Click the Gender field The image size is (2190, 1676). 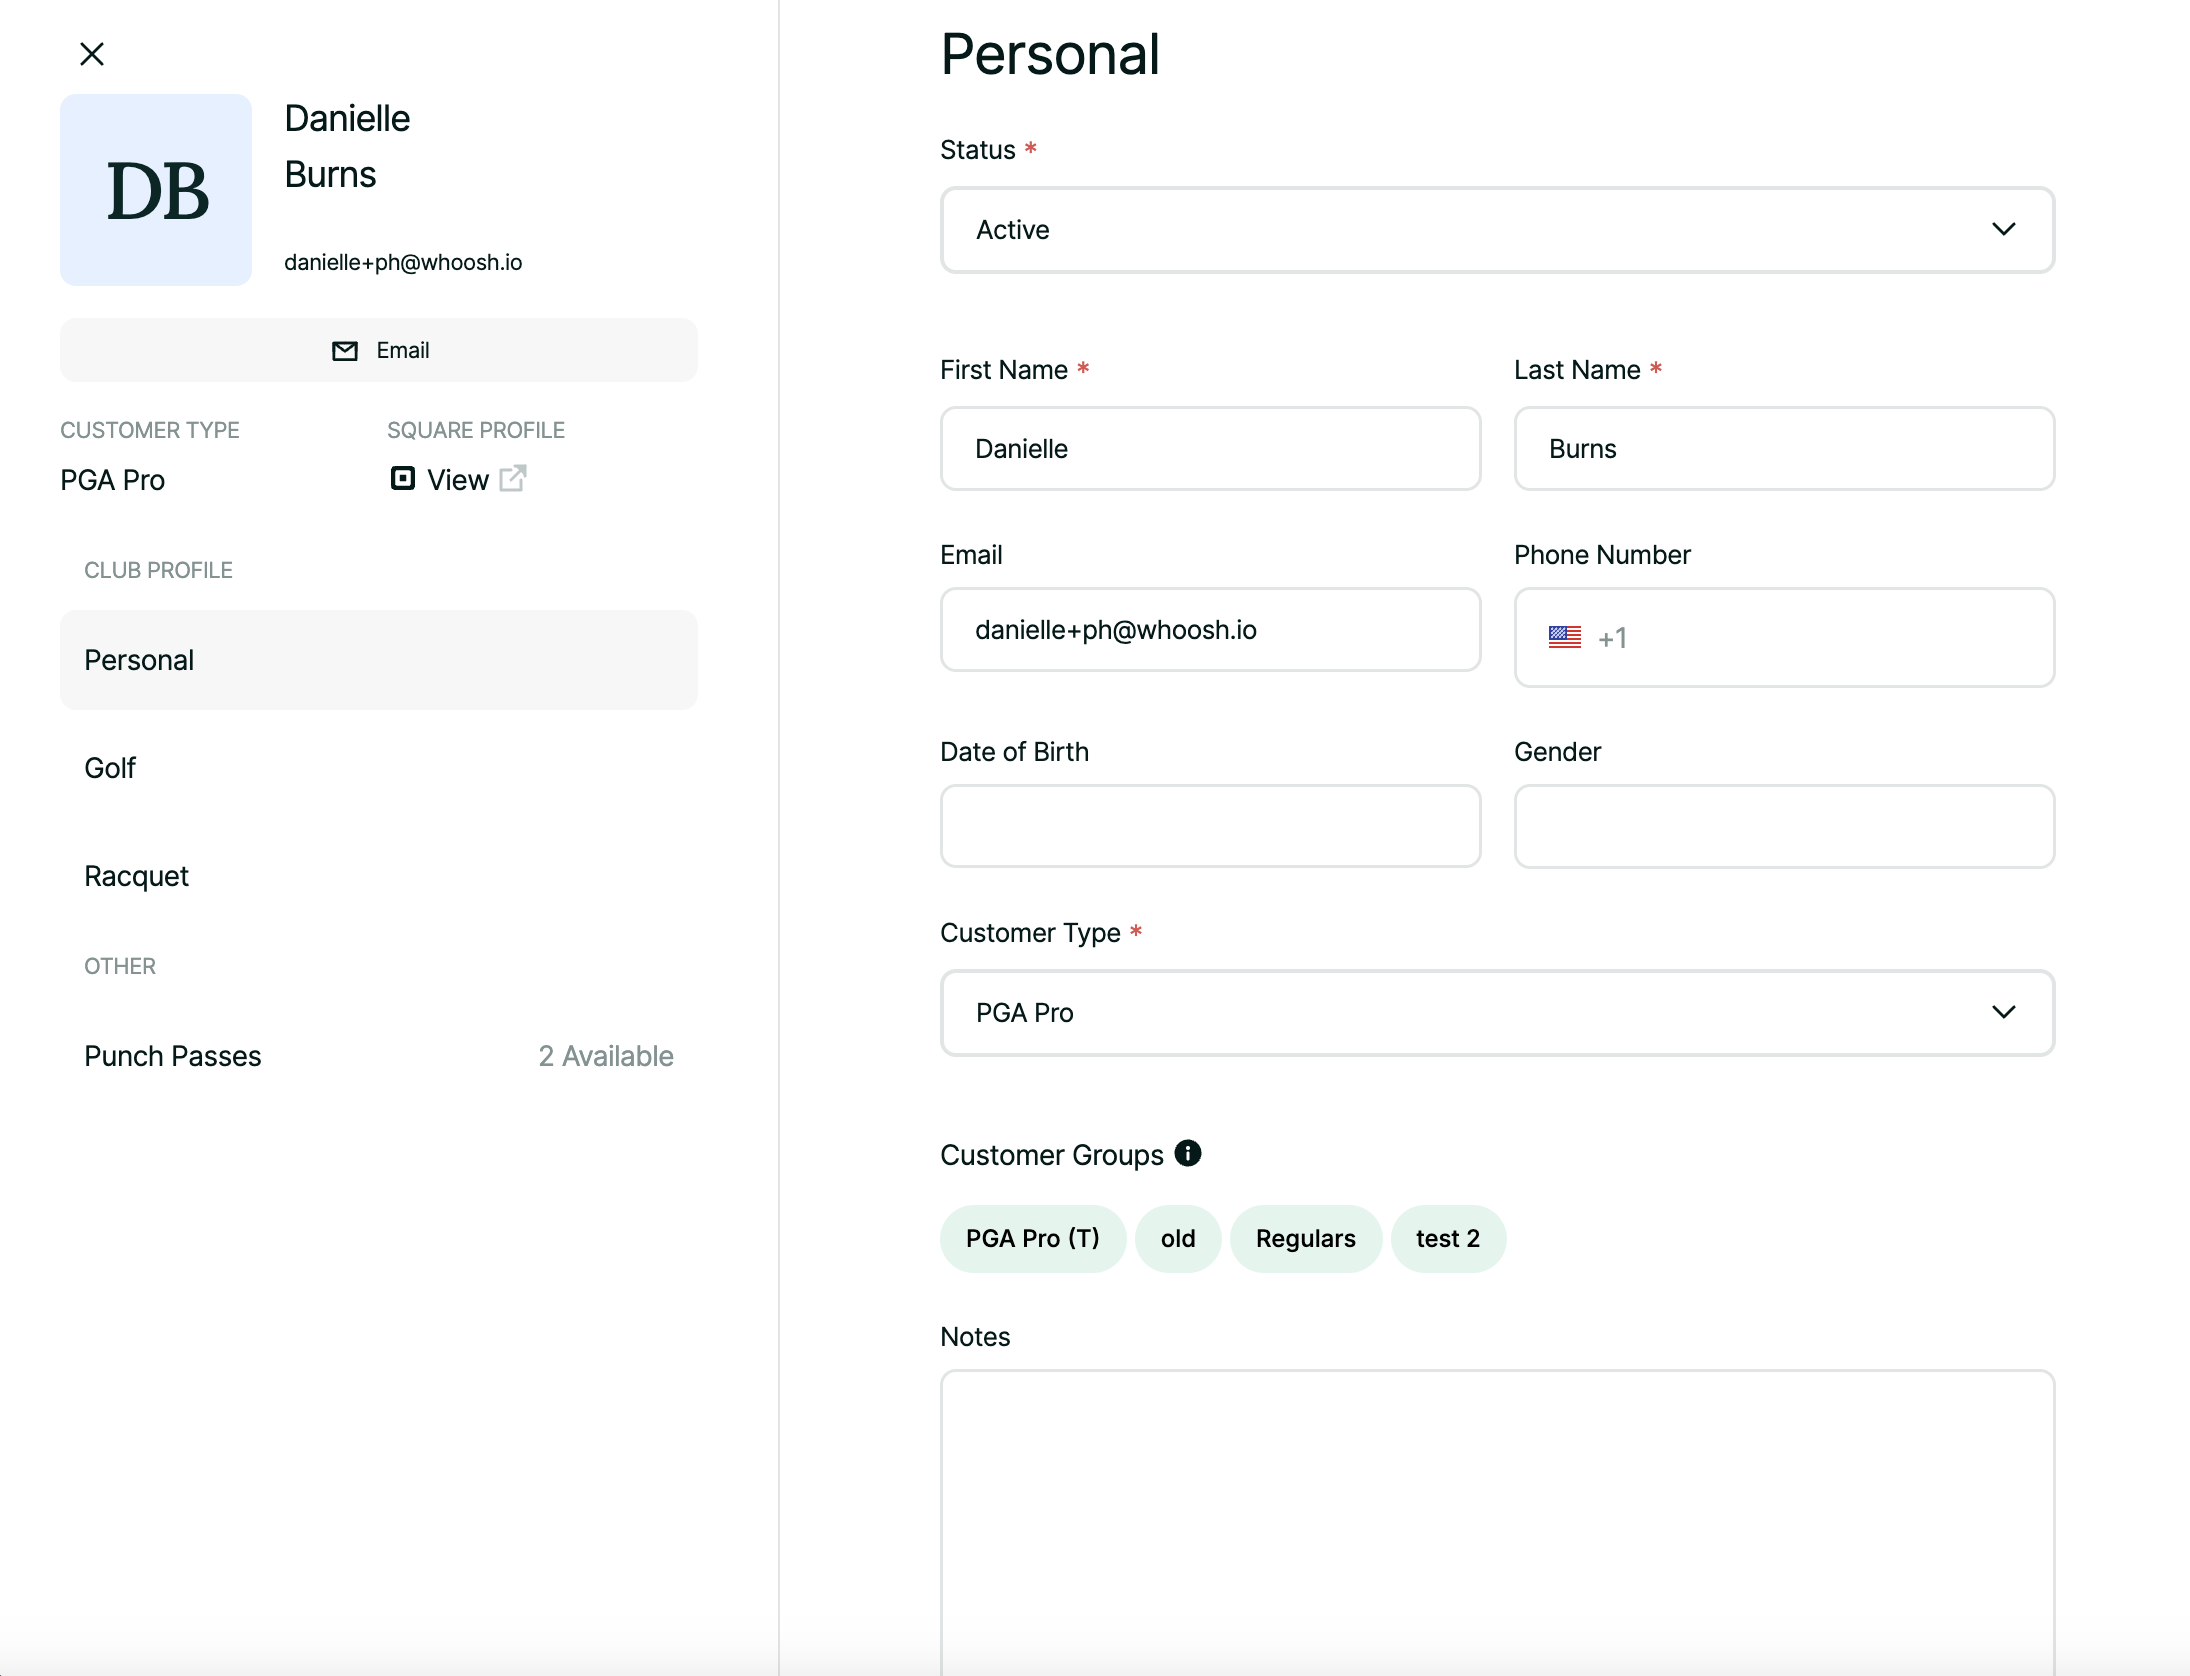1784,826
